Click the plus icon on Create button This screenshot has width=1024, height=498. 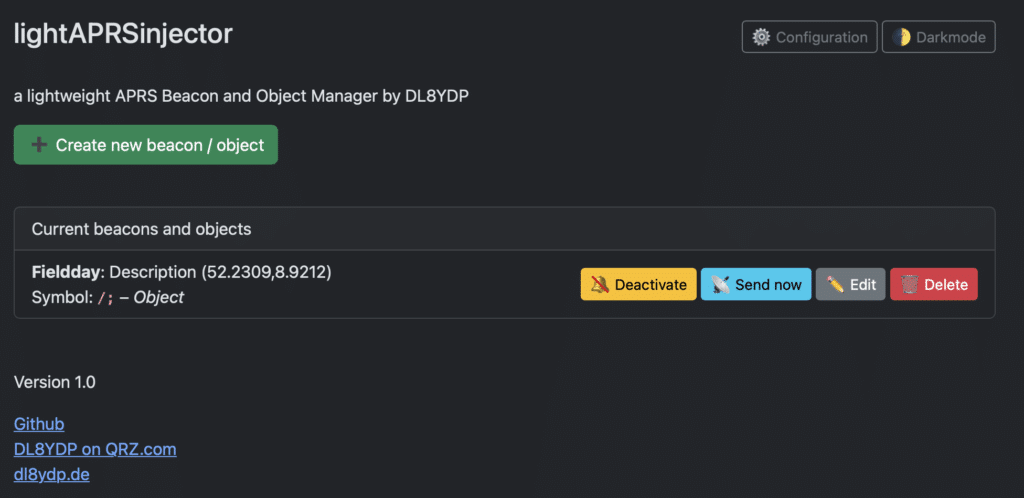(x=39, y=145)
